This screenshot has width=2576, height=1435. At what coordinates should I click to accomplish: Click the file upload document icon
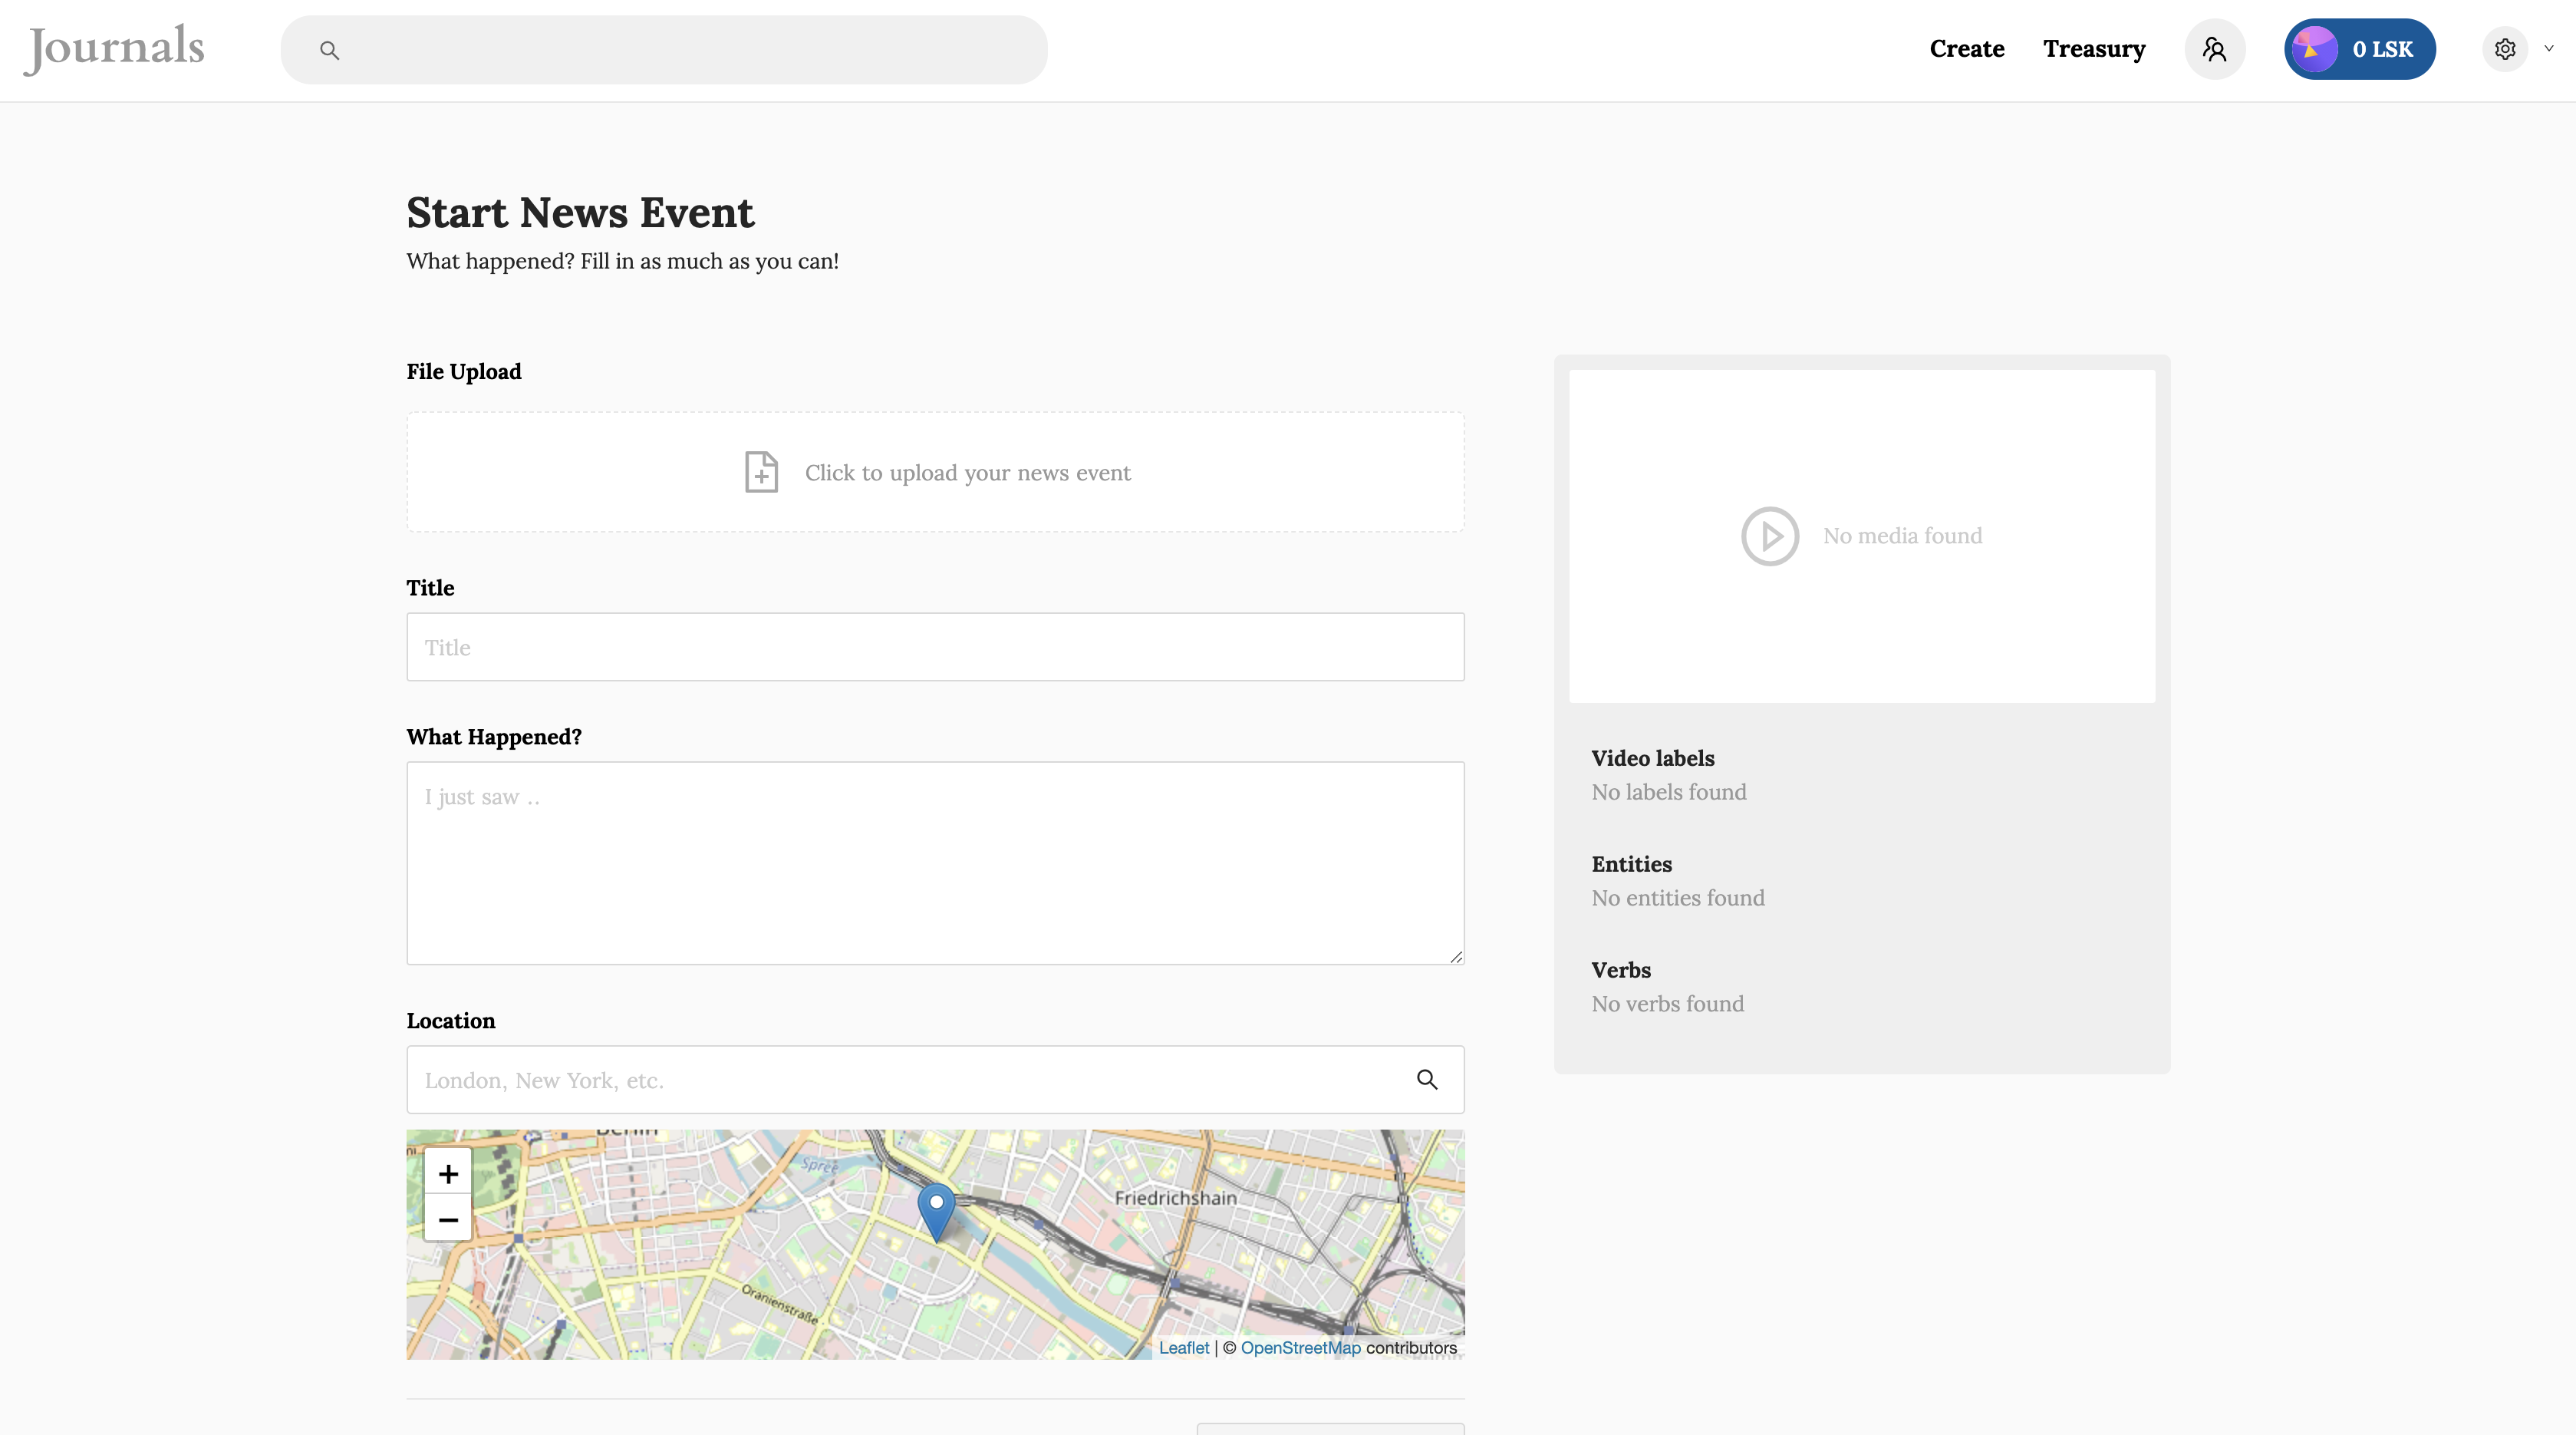[761, 472]
